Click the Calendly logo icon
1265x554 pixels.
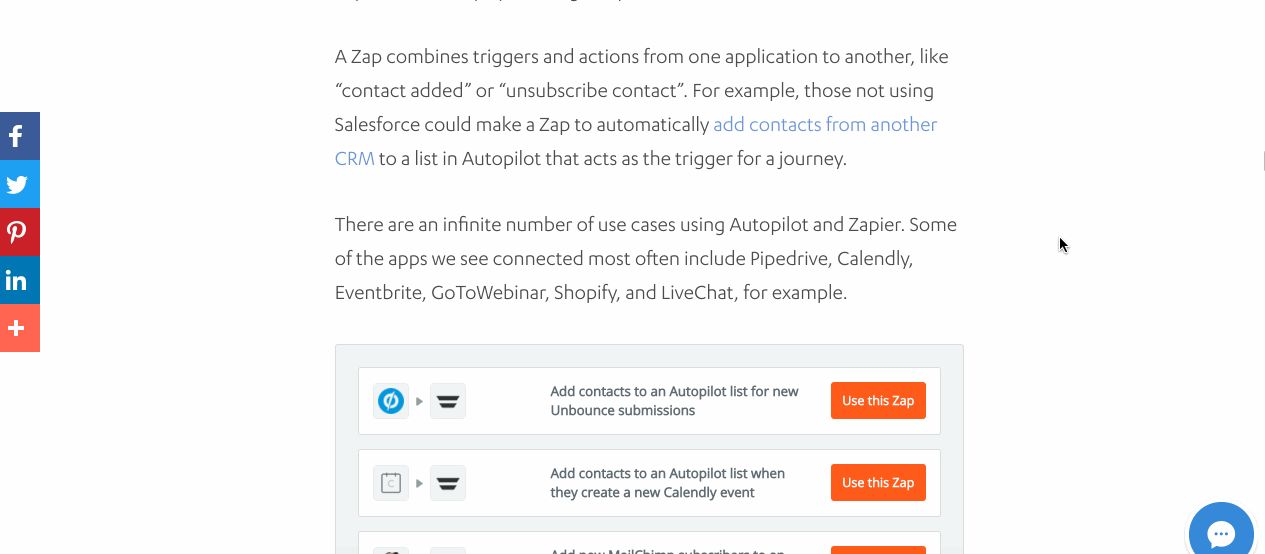[391, 483]
